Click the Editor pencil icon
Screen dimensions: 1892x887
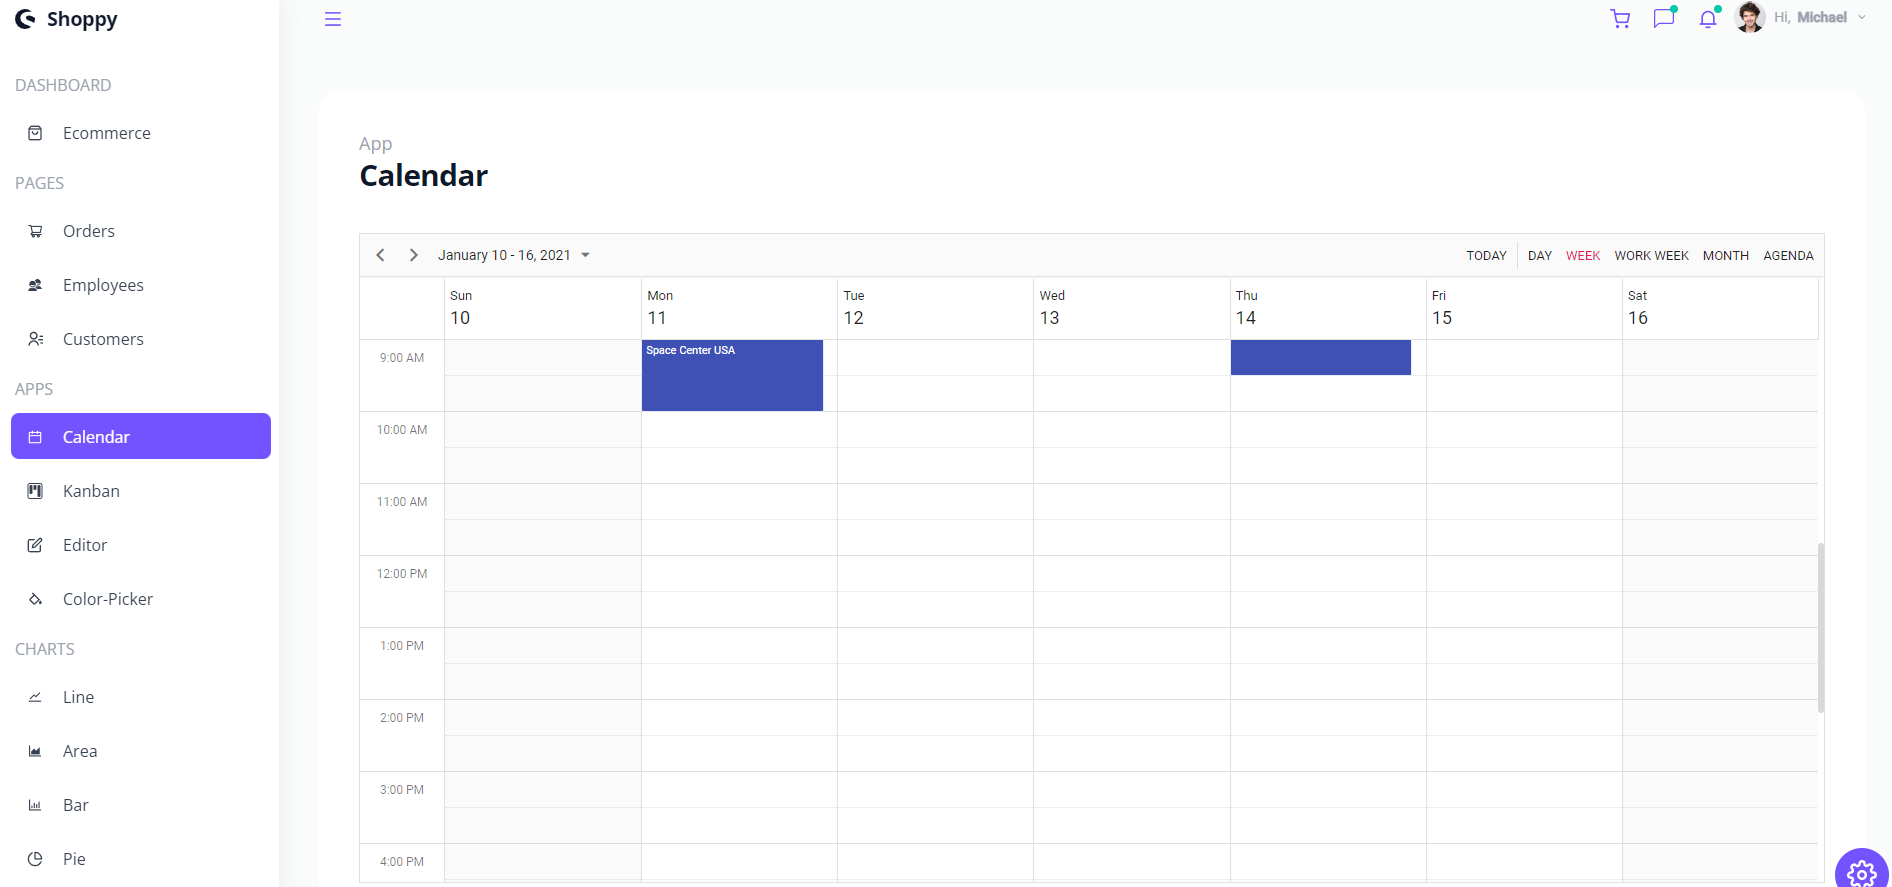pyautogui.click(x=35, y=545)
